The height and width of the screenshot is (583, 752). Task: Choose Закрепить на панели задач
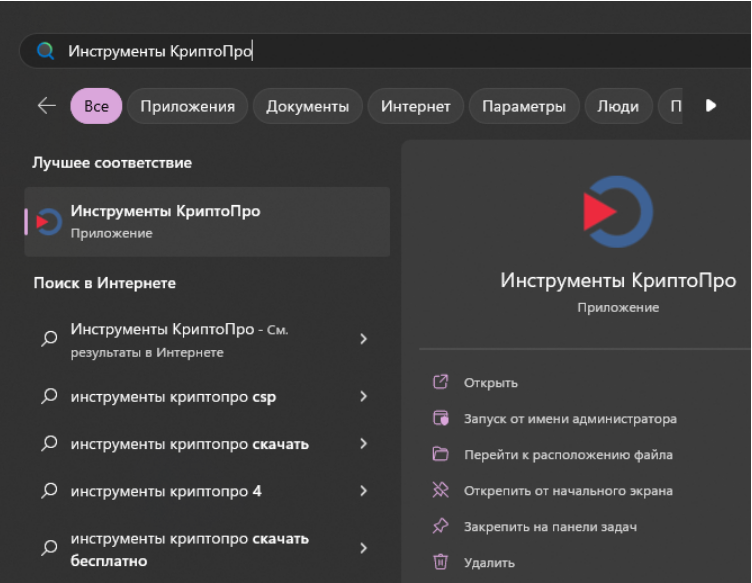(x=551, y=526)
